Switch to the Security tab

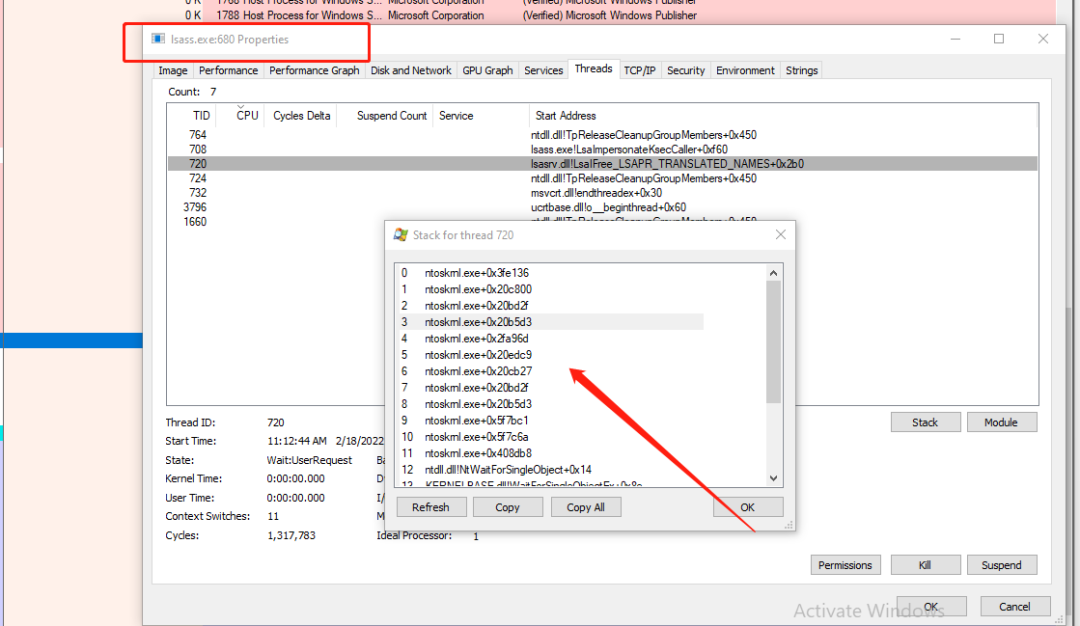coord(685,70)
